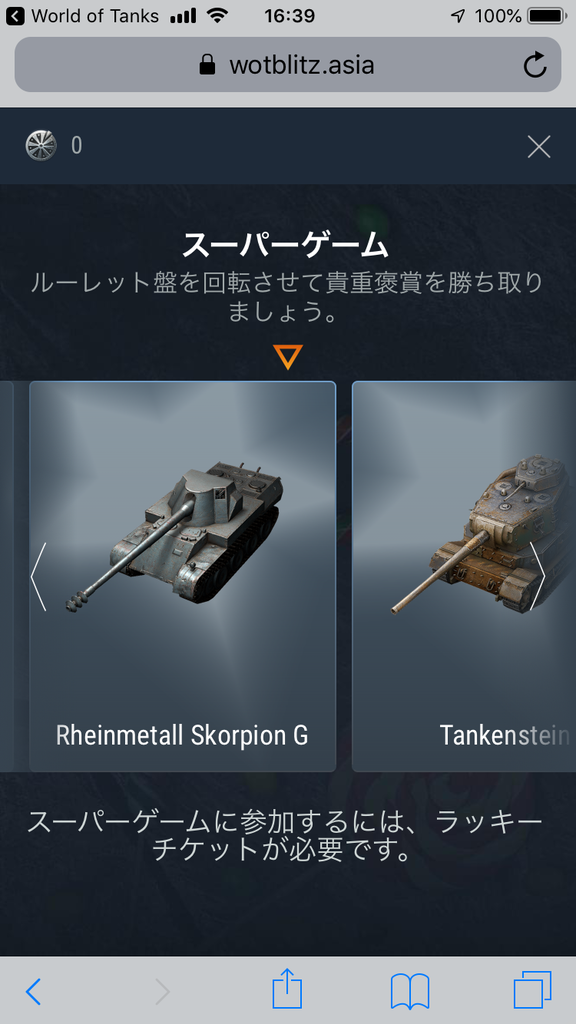Image resolution: width=576 pixels, height=1024 pixels.
Task: Tap the padlock icon in address bar
Action: [x=208, y=65]
